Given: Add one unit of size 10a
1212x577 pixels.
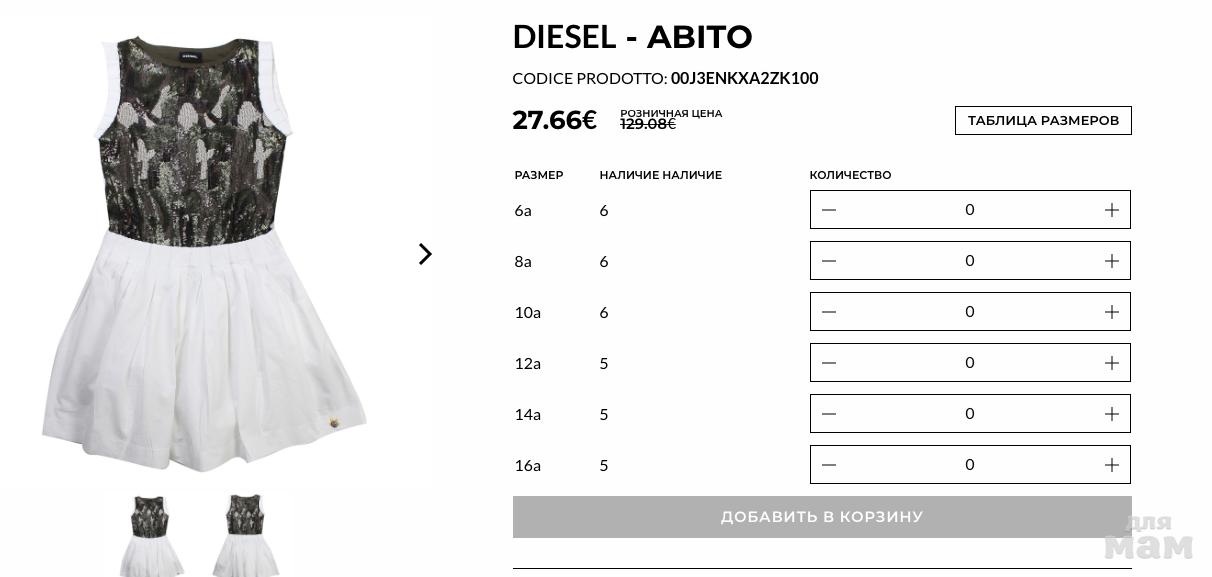Looking at the screenshot, I should click(1111, 312).
